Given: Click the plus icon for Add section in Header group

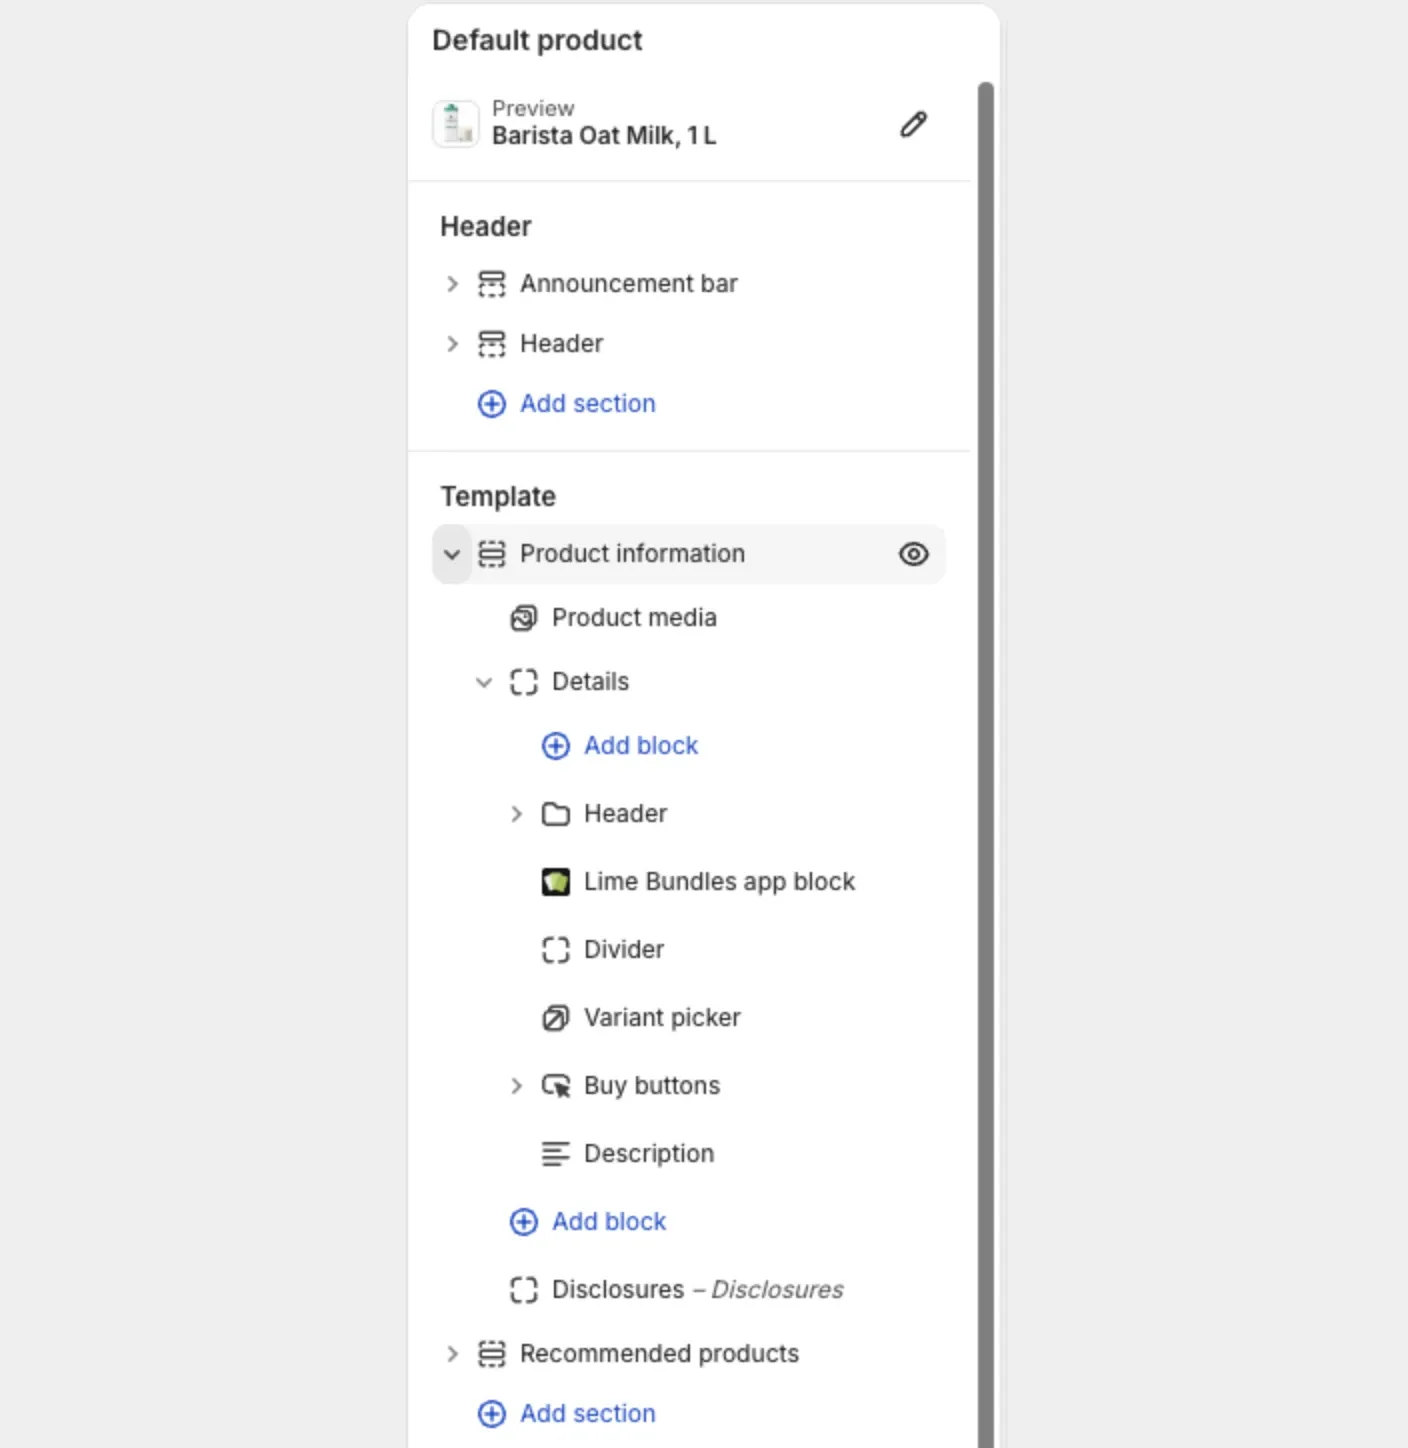Looking at the screenshot, I should point(491,404).
